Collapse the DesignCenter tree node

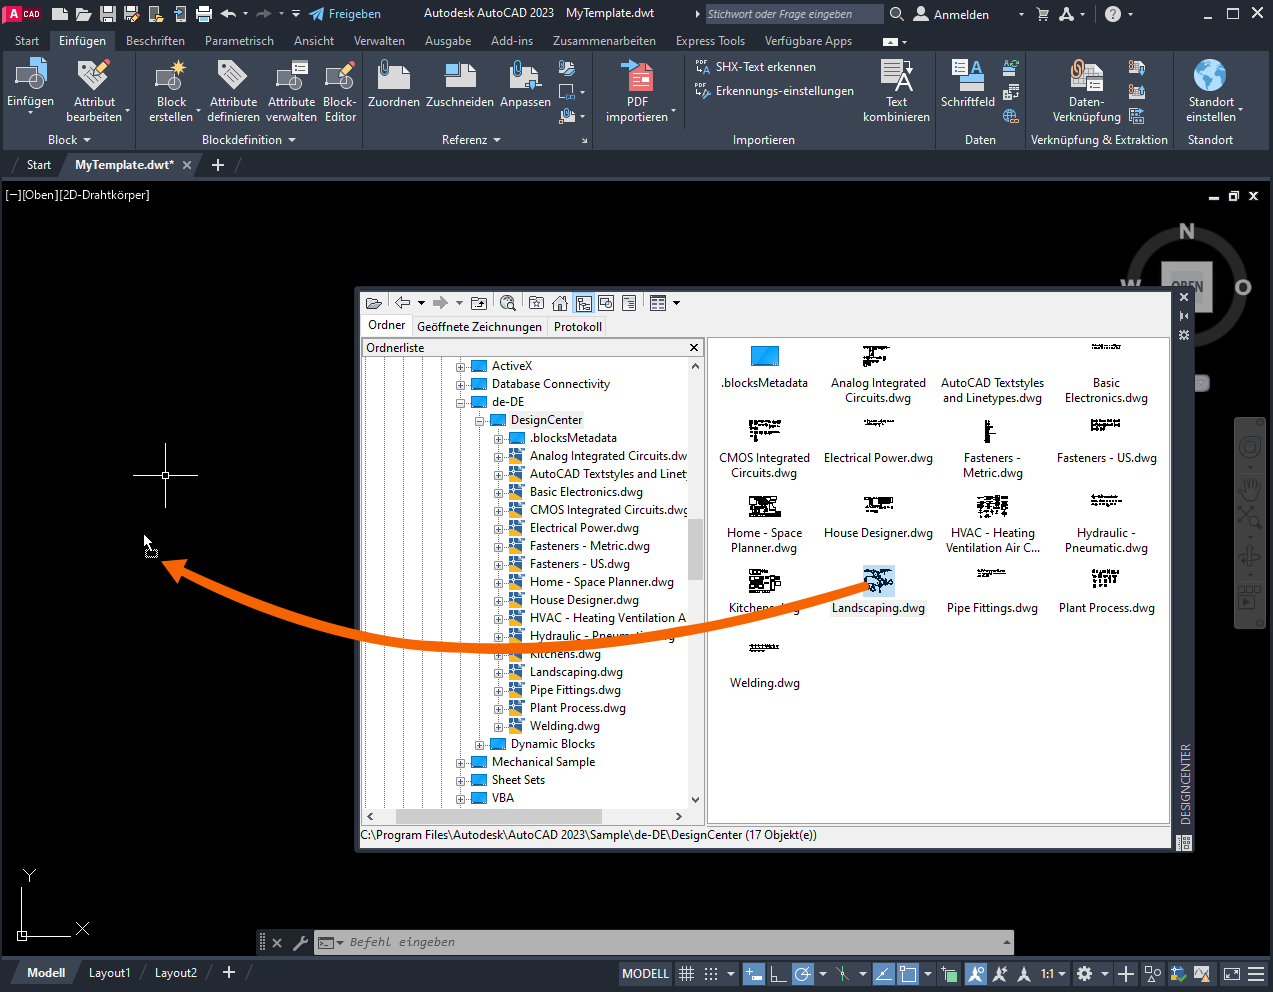[x=480, y=421]
